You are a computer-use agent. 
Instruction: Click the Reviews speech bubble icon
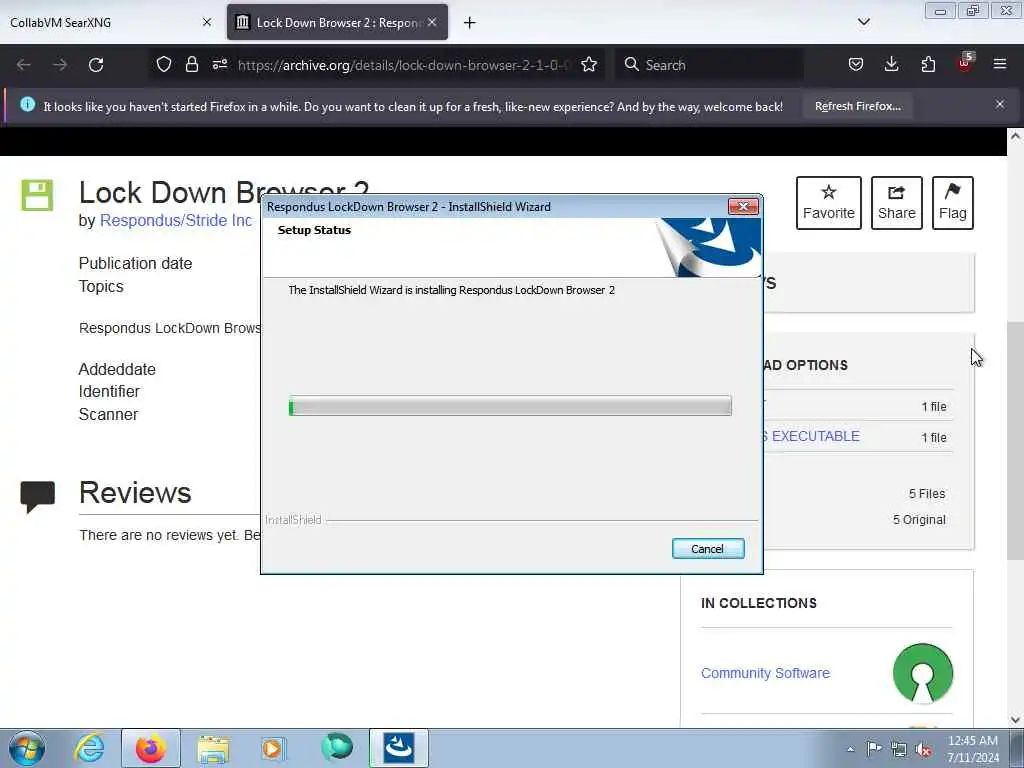(38, 497)
